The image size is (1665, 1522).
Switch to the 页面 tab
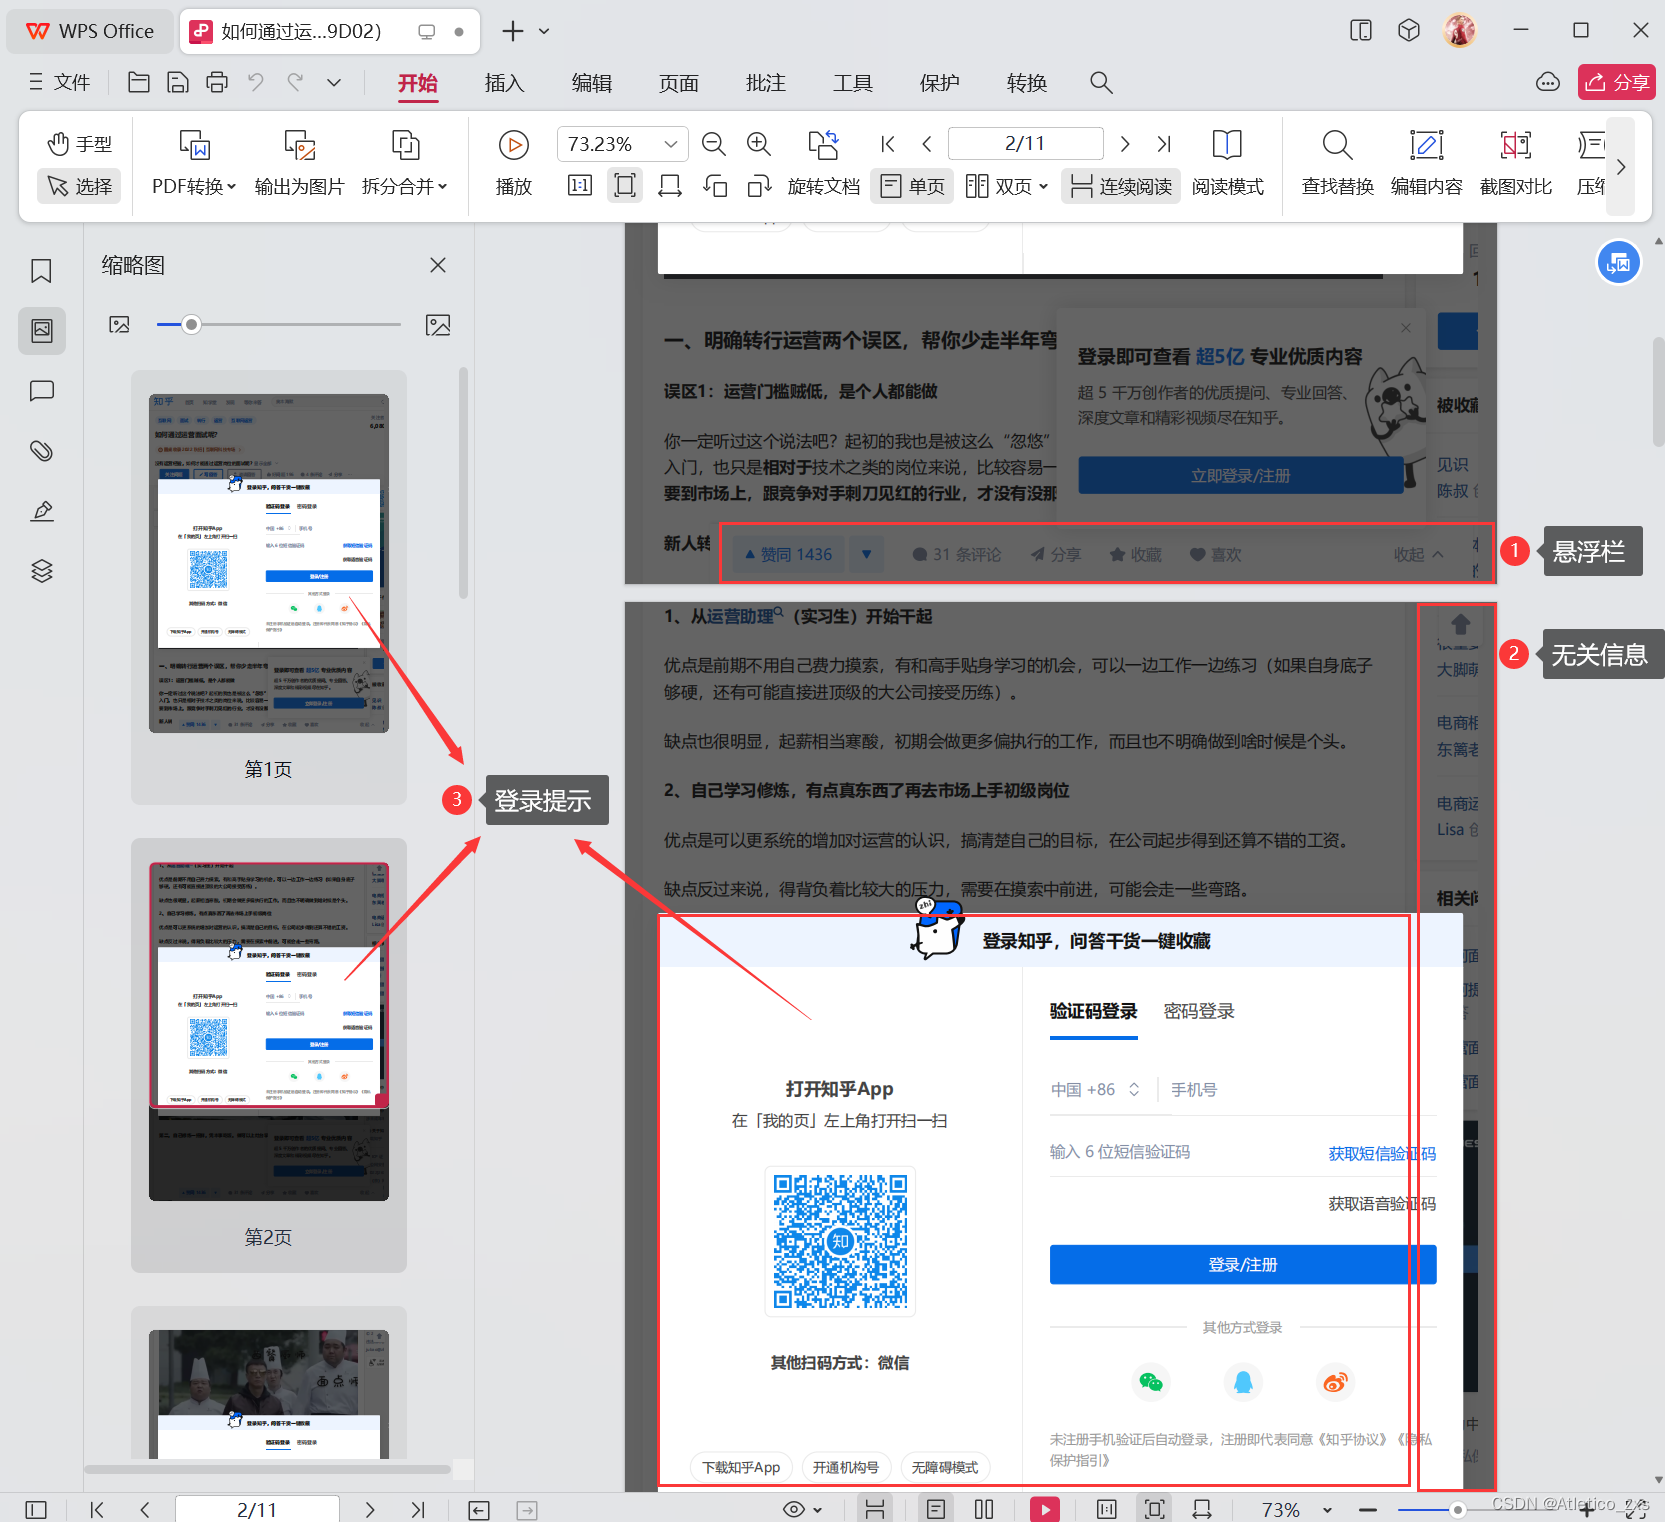678,83
